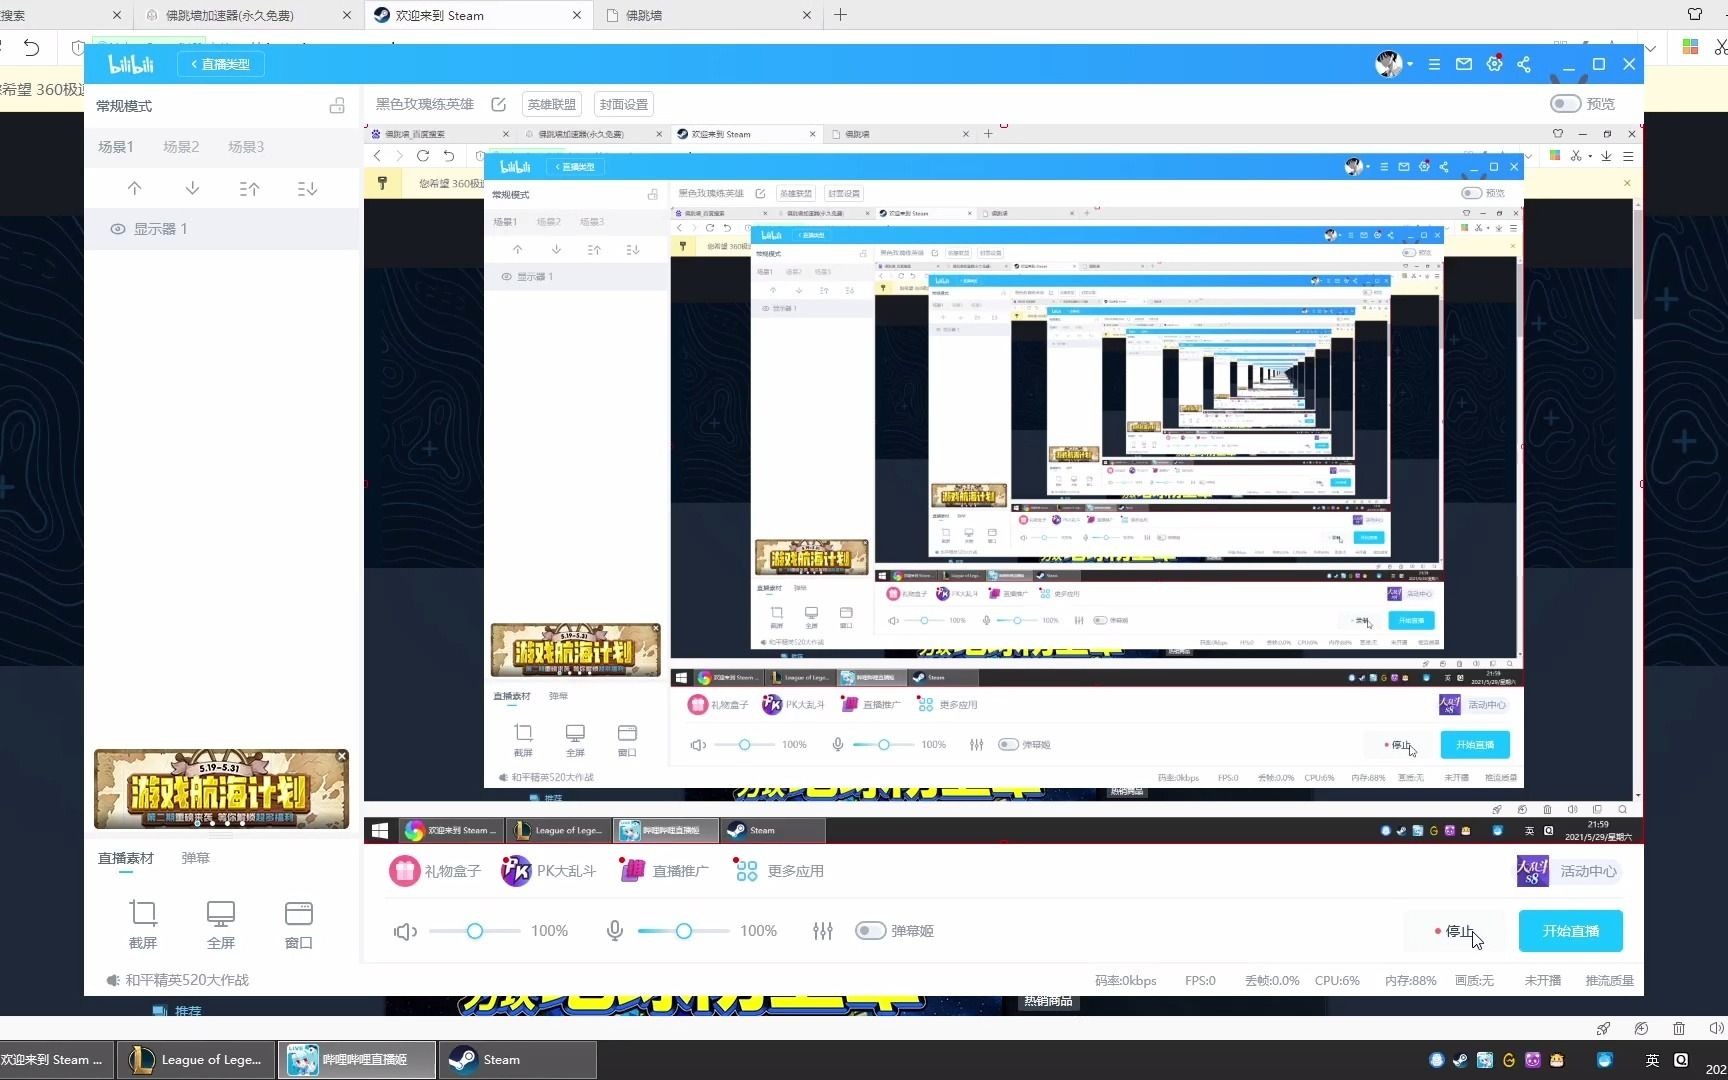1728x1080 pixels.
Task: Collapse the 常规模式 panel
Action: click(x=337, y=105)
